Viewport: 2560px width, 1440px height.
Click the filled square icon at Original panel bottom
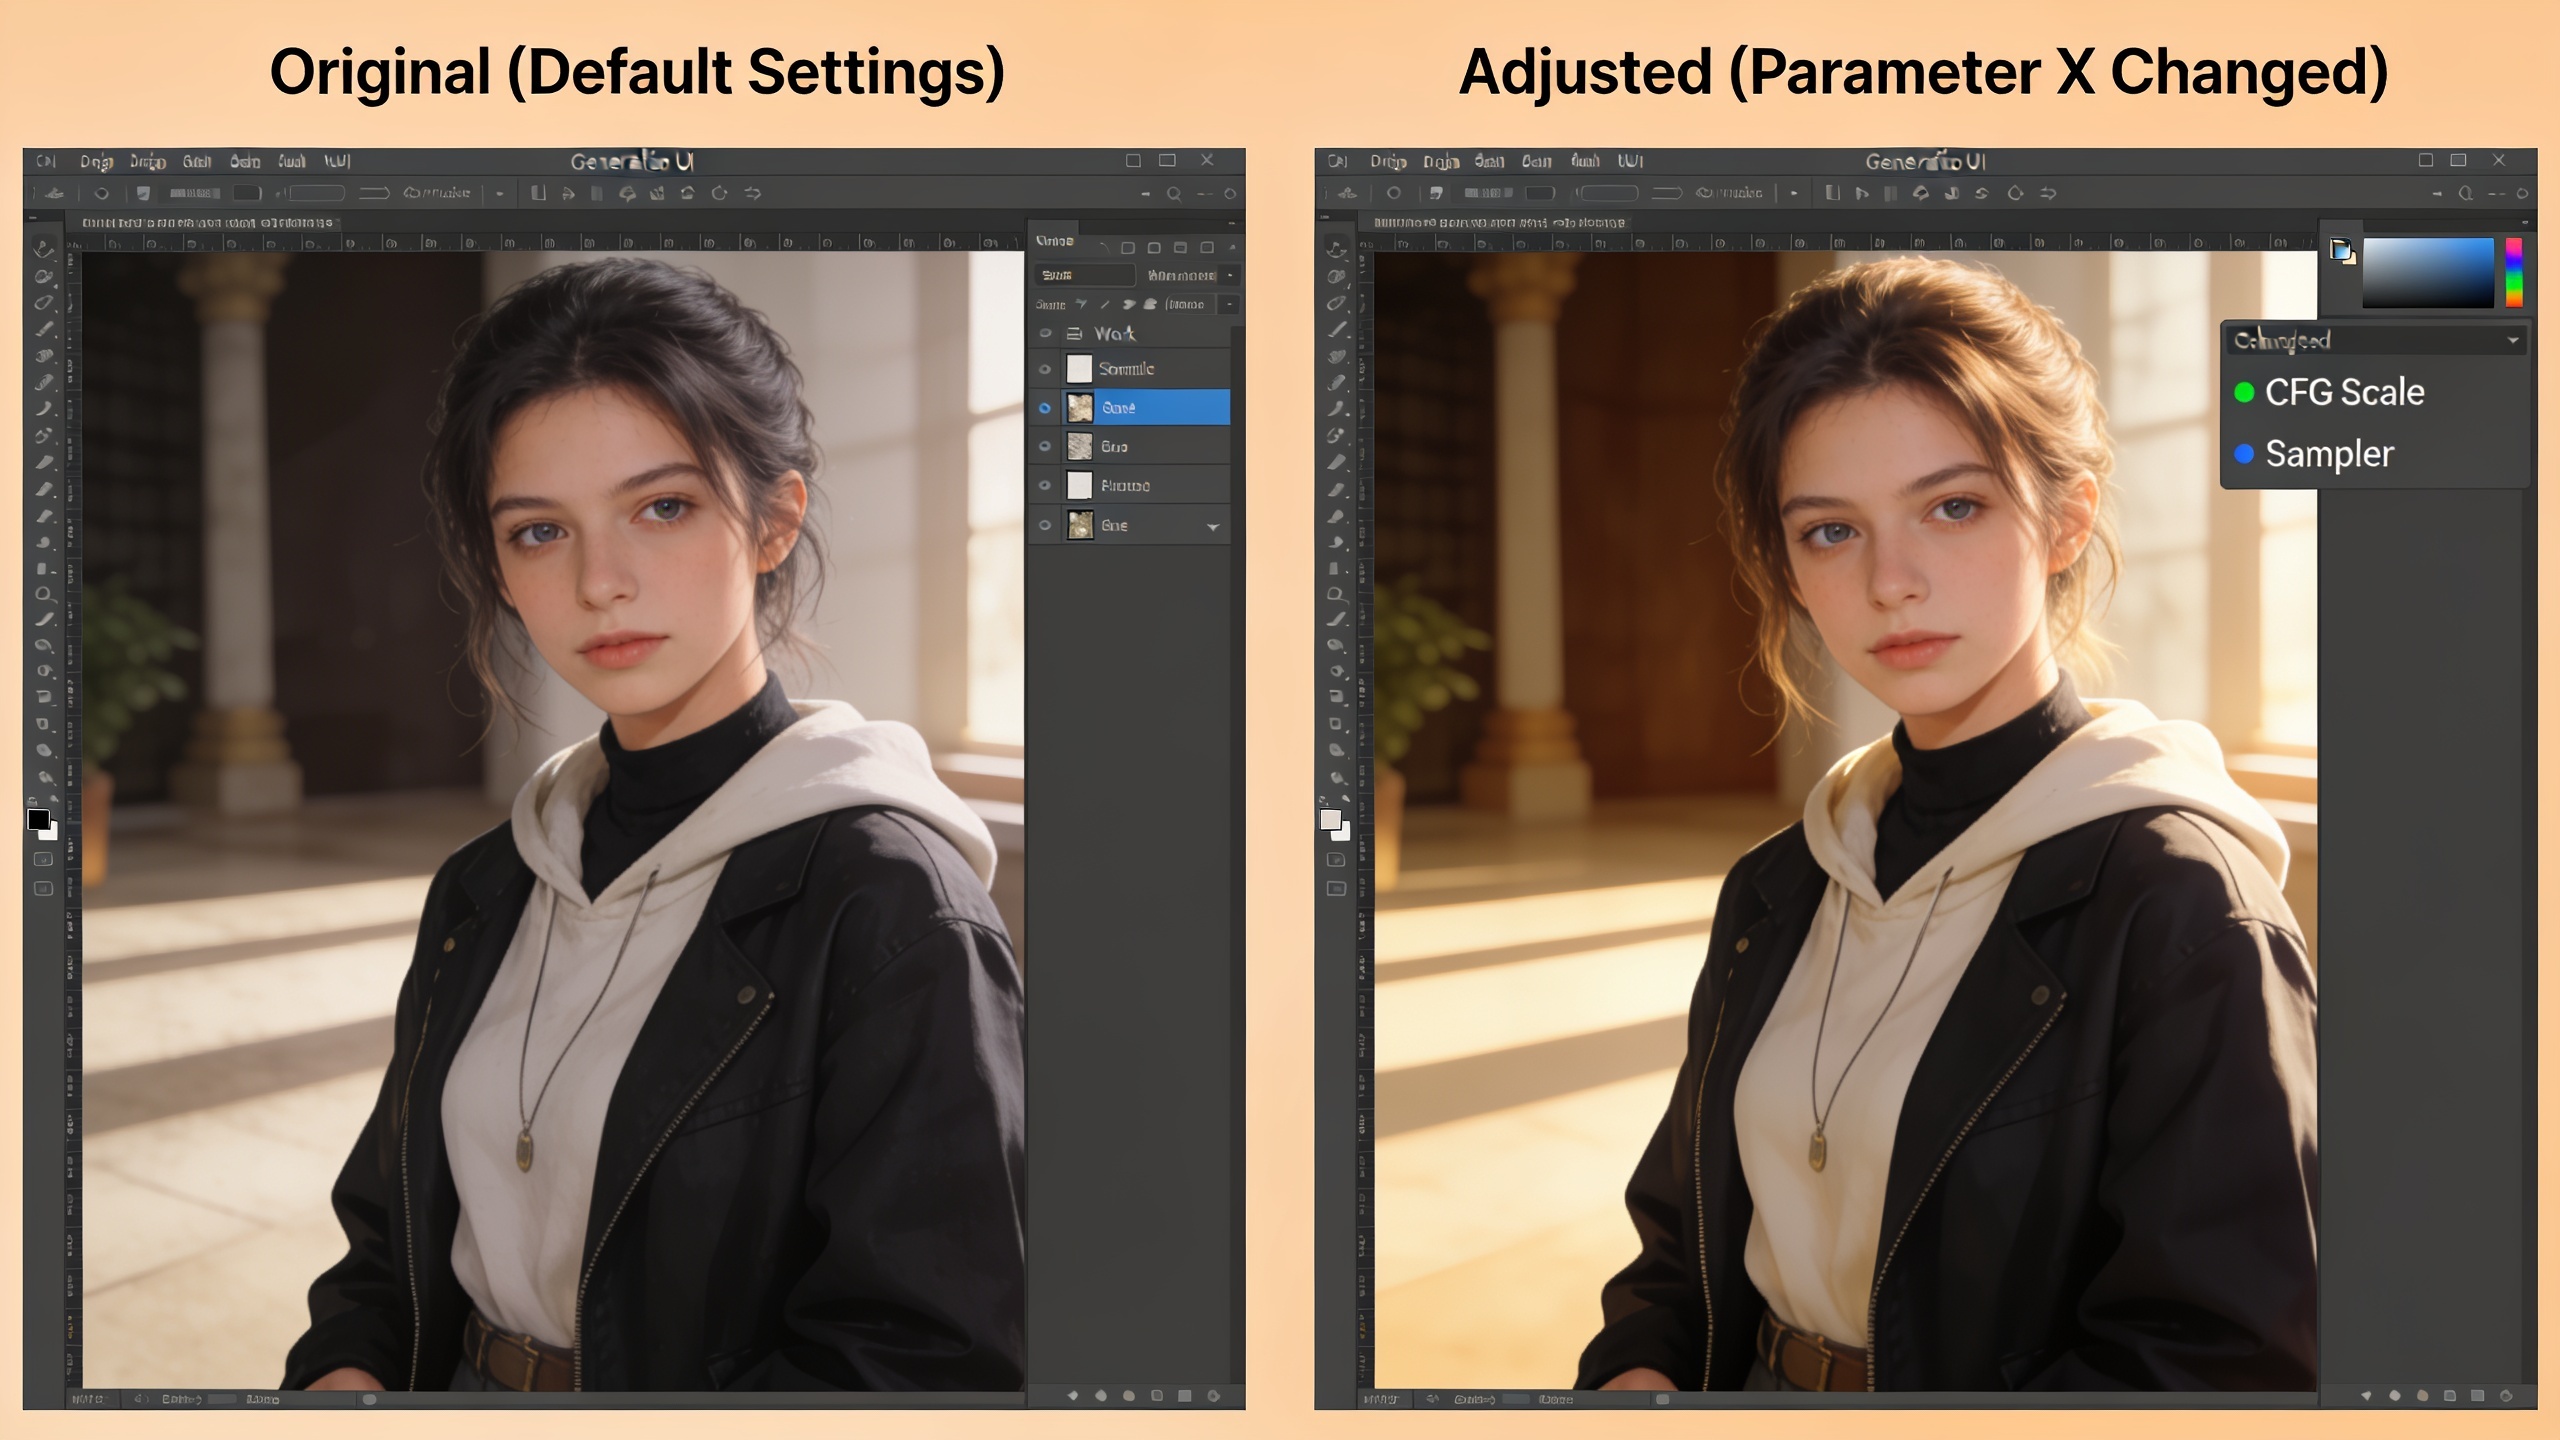(x=1185, y=1396)
